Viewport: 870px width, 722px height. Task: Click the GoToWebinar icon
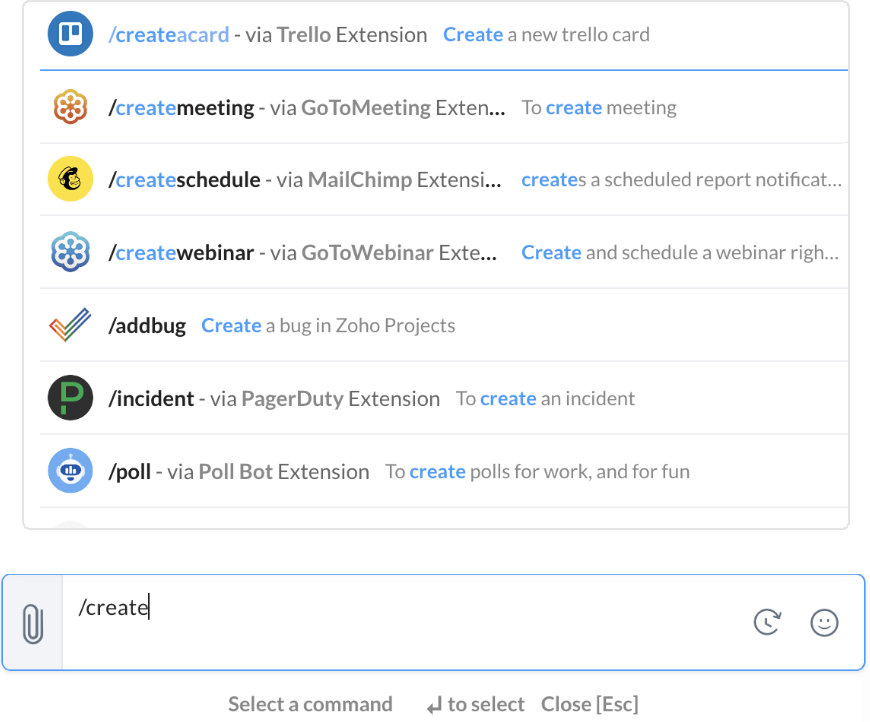pyautogui.click(x=70, y=253)
